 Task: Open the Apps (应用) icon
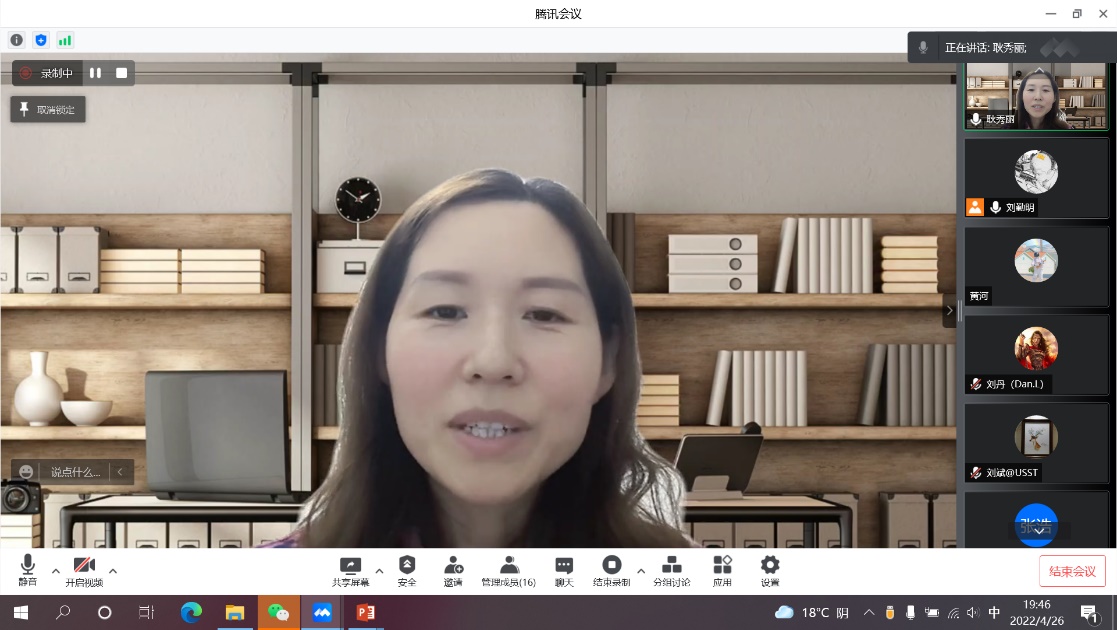point(722,571)
